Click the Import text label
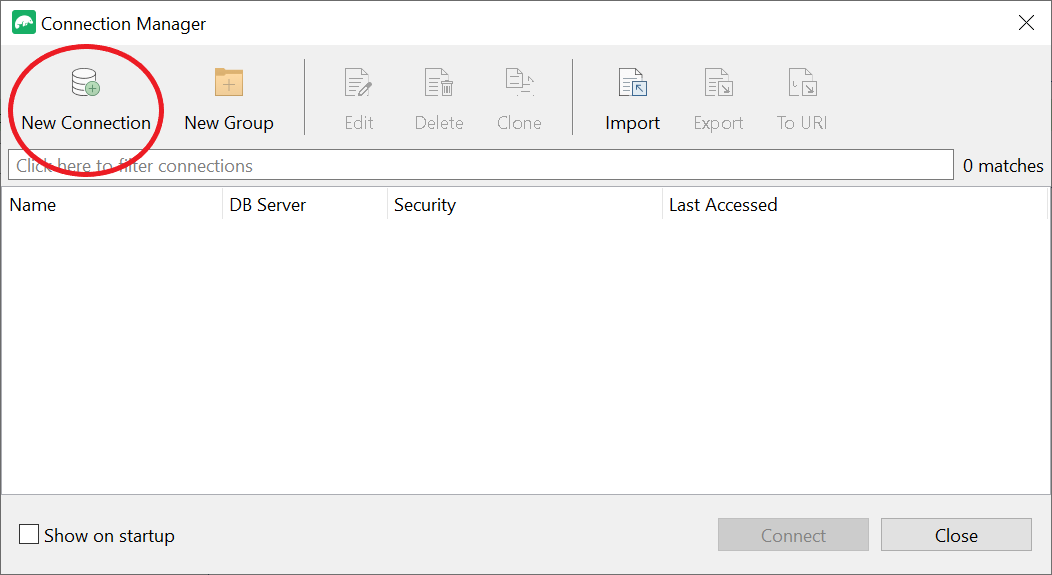This screenshot has height=575, width=1052. click(632, 123)
